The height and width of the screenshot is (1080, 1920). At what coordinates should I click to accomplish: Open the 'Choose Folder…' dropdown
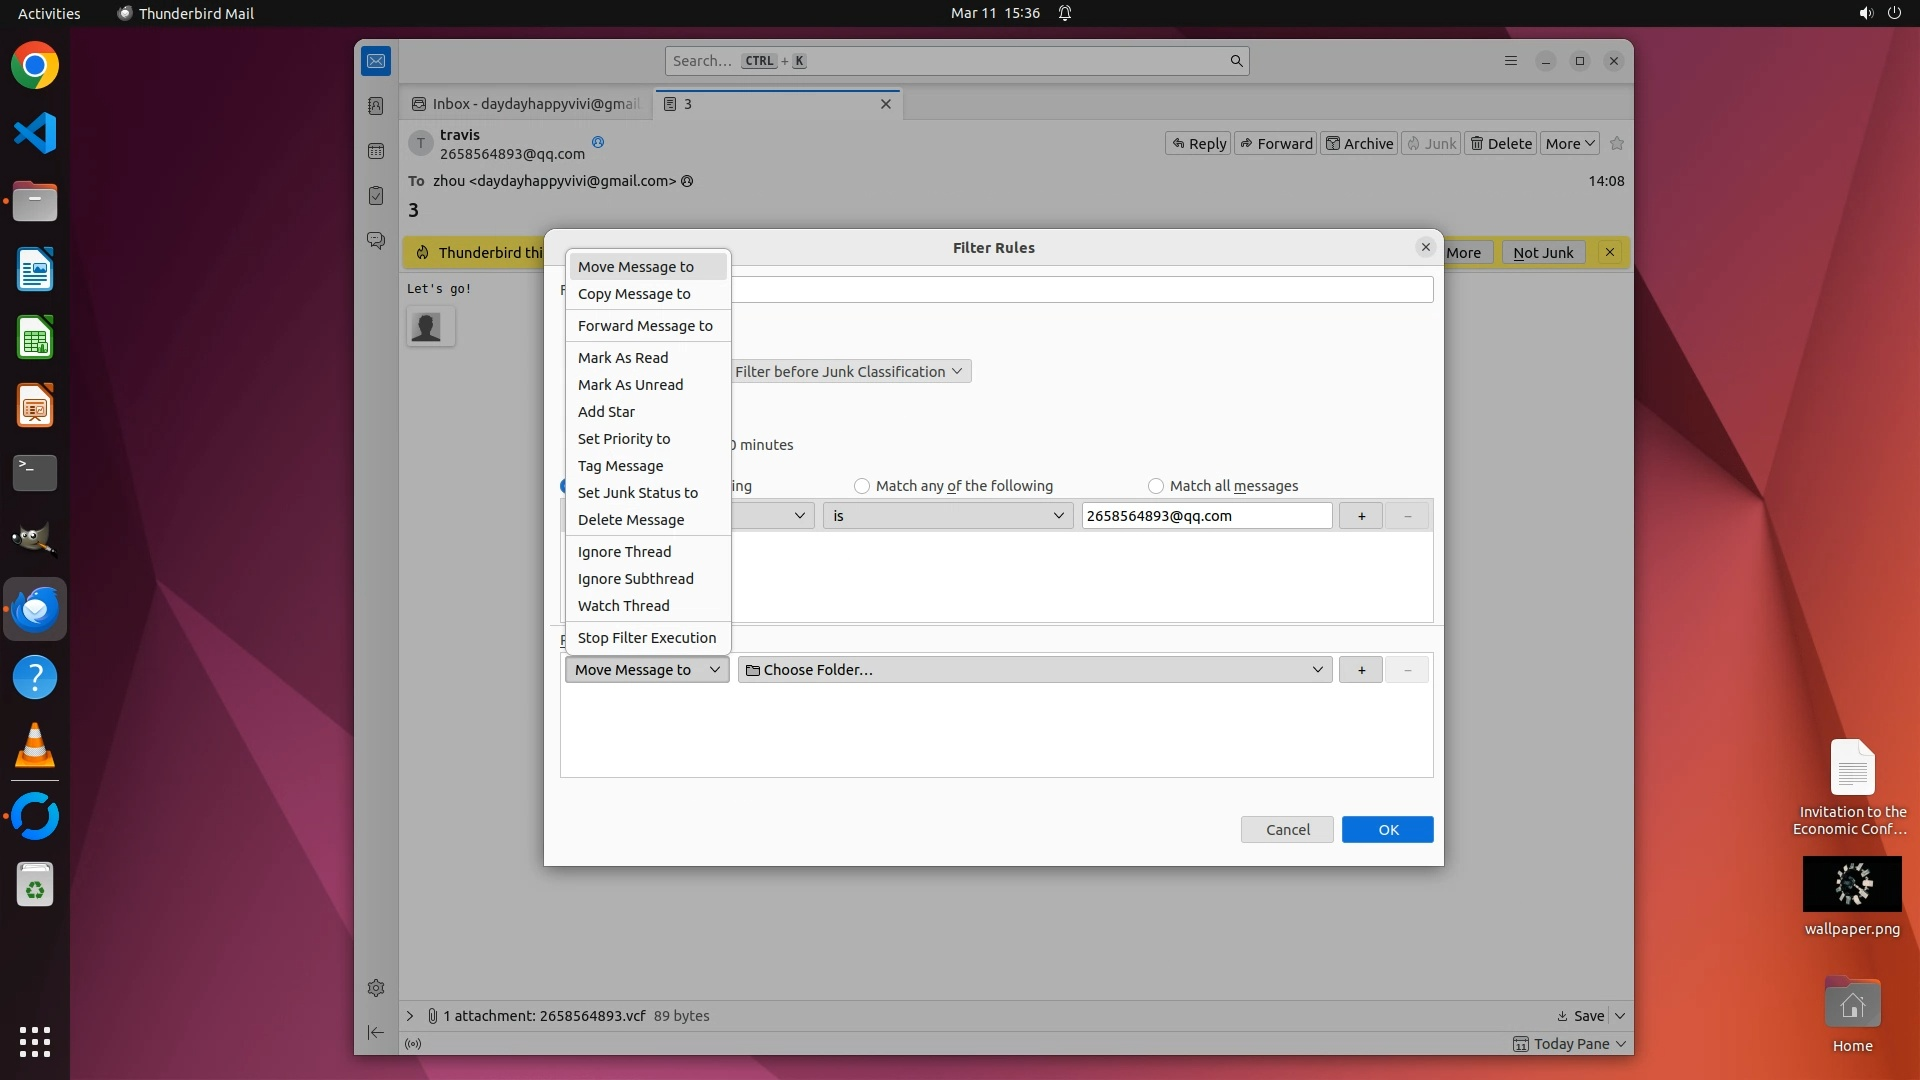click(1034, 670)
